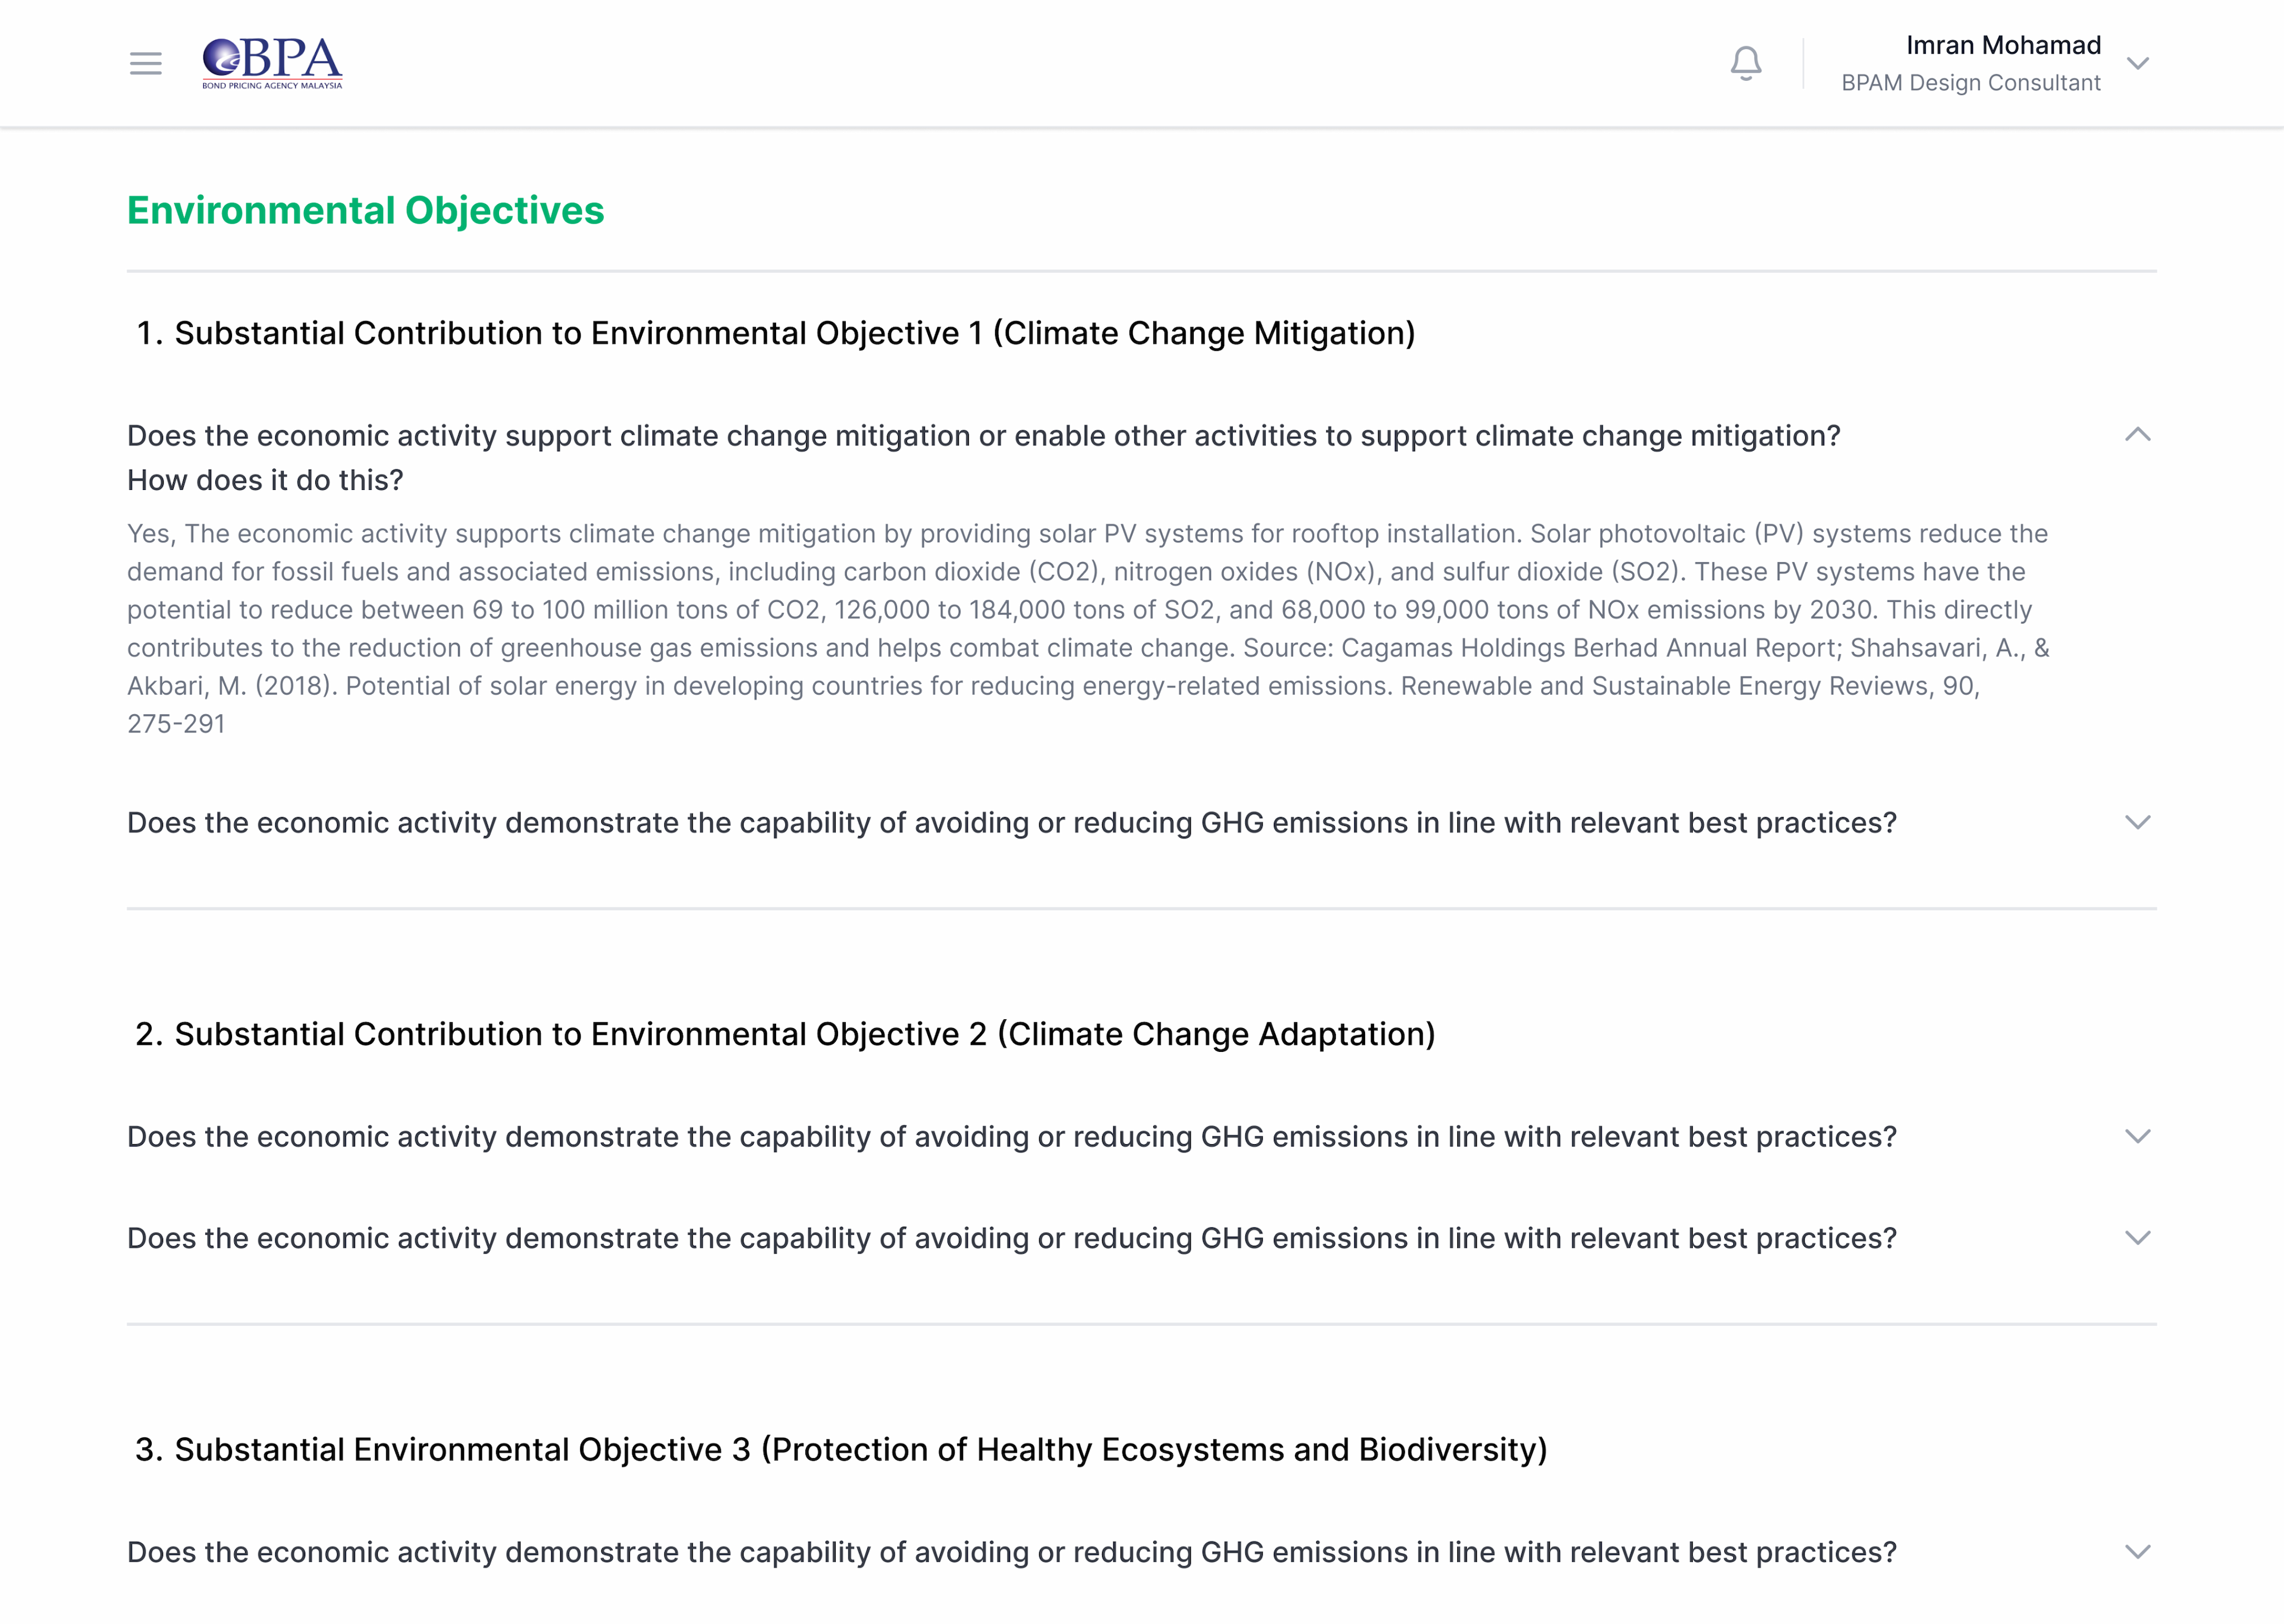Screen dimensions: 2284x1624
Task: Open the hamburger navigation menu
Action: point(146,64)
